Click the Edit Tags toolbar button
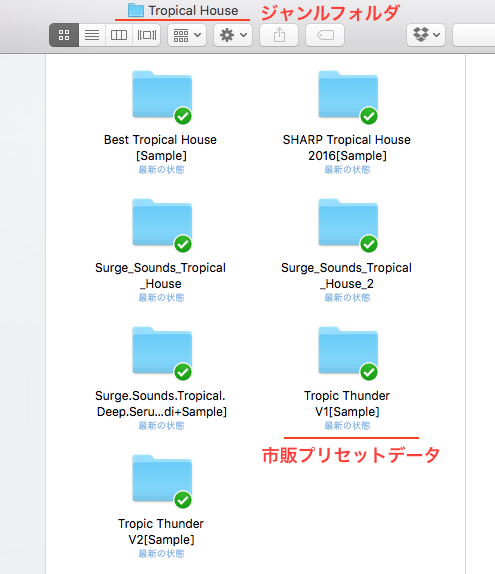This screenshot has width=495, height=574. 325,35
